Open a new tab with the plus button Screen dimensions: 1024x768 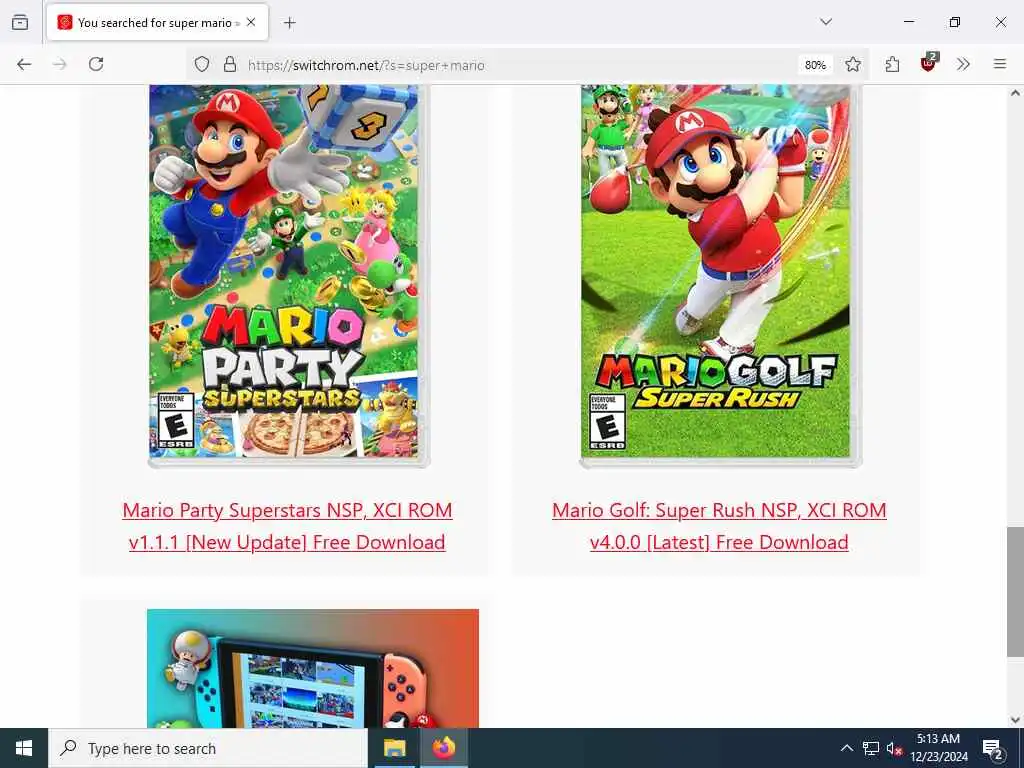[289, 23]
